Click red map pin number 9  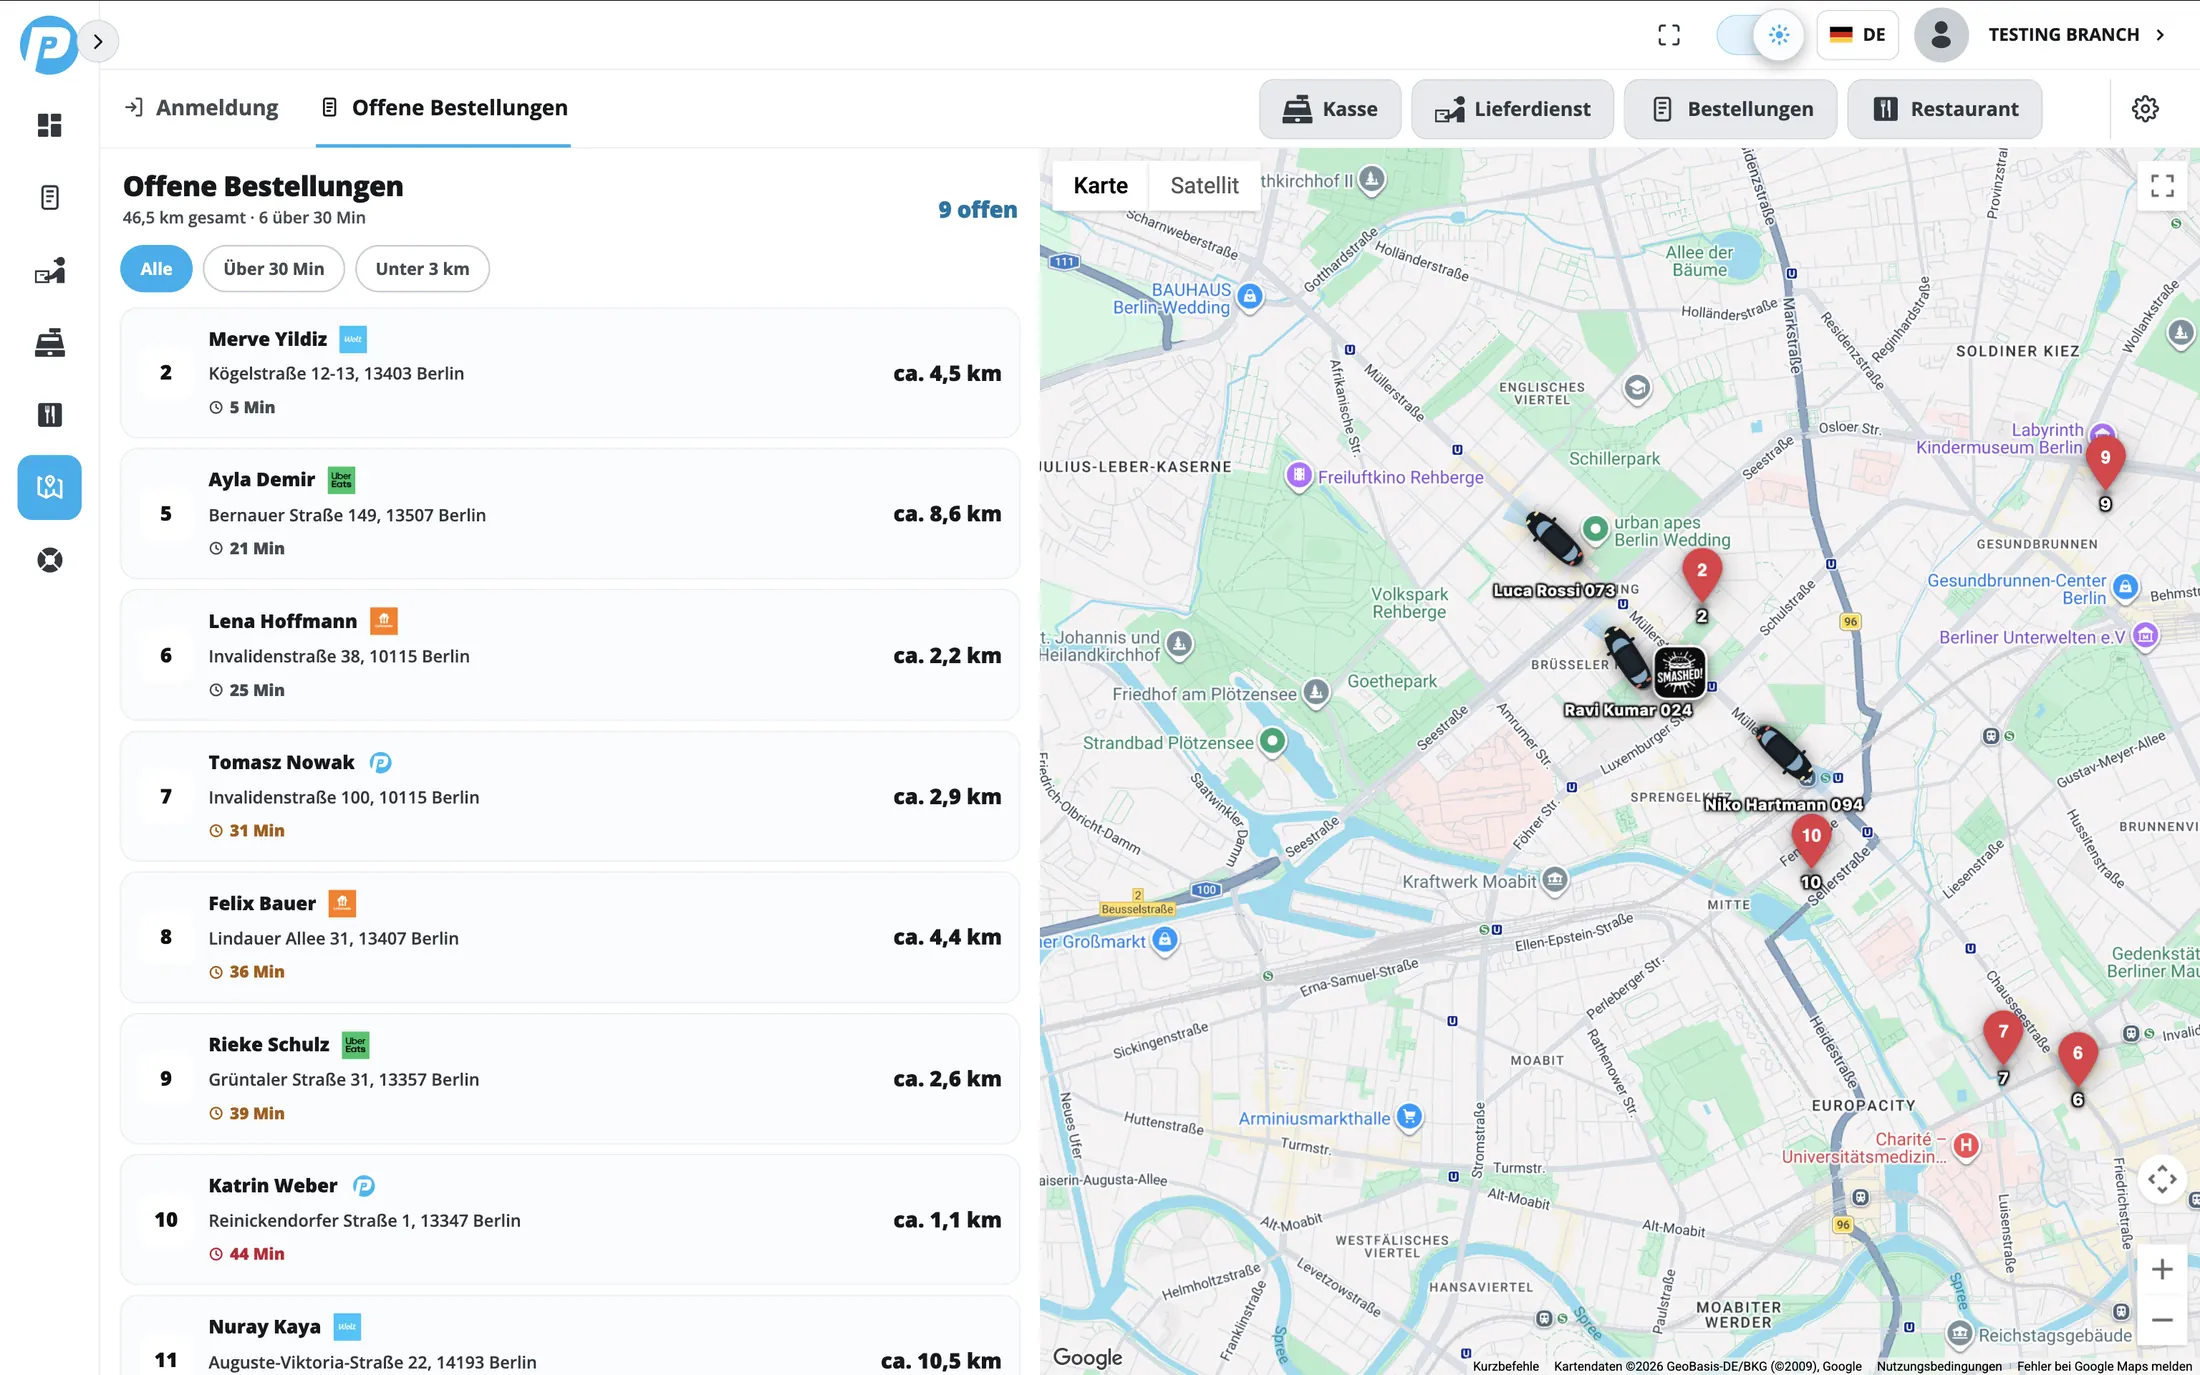(2105, 460)
